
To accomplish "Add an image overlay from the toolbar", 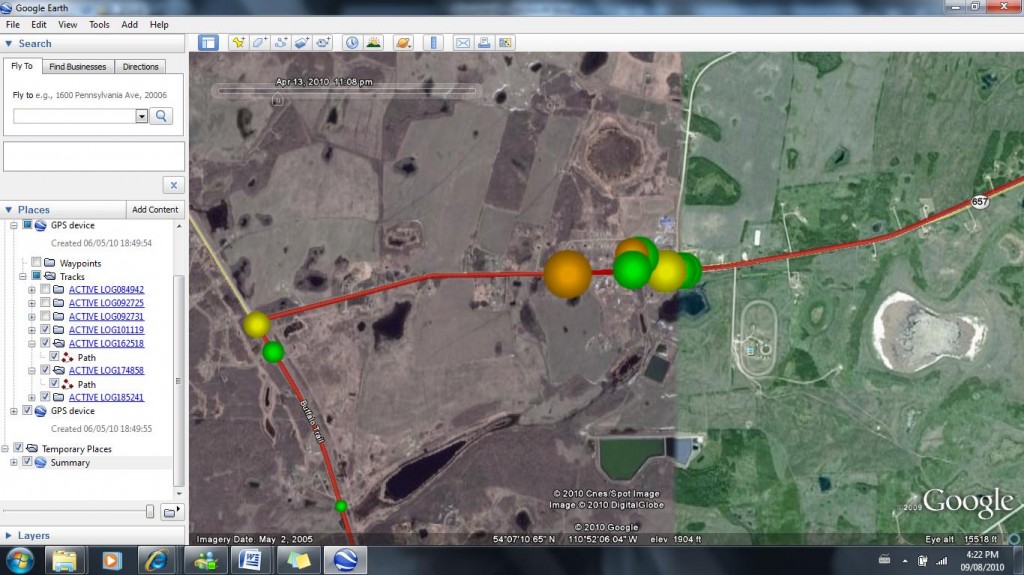I will [x=302, y=43].
